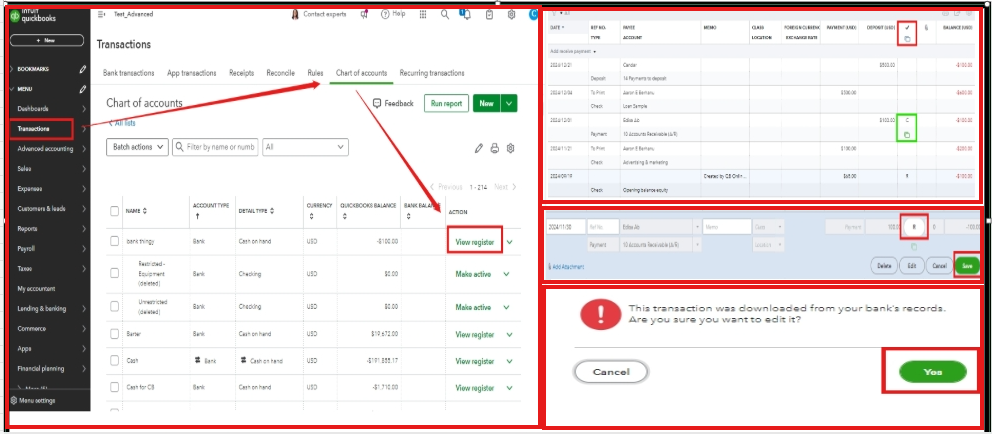Click the Memo field in edit row
992x434 pixels.
coord(726,226)
